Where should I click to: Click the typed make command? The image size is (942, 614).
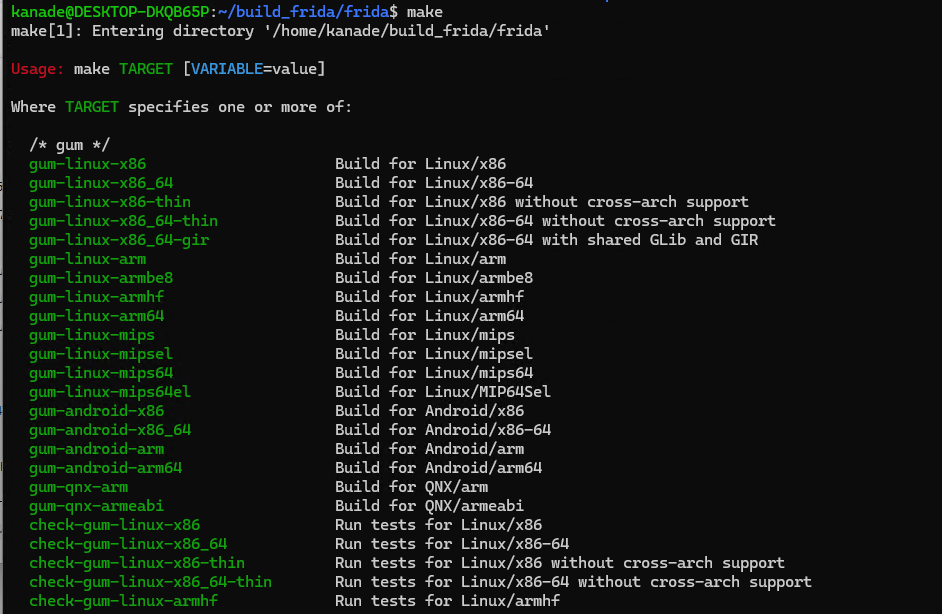pos(425,11)
